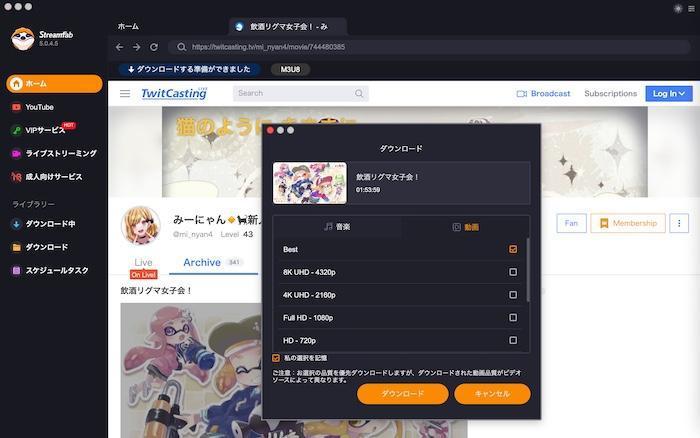
Task: Click the StreamFab sloth logo
Action: pyautogui.click(x=23, y=39)
